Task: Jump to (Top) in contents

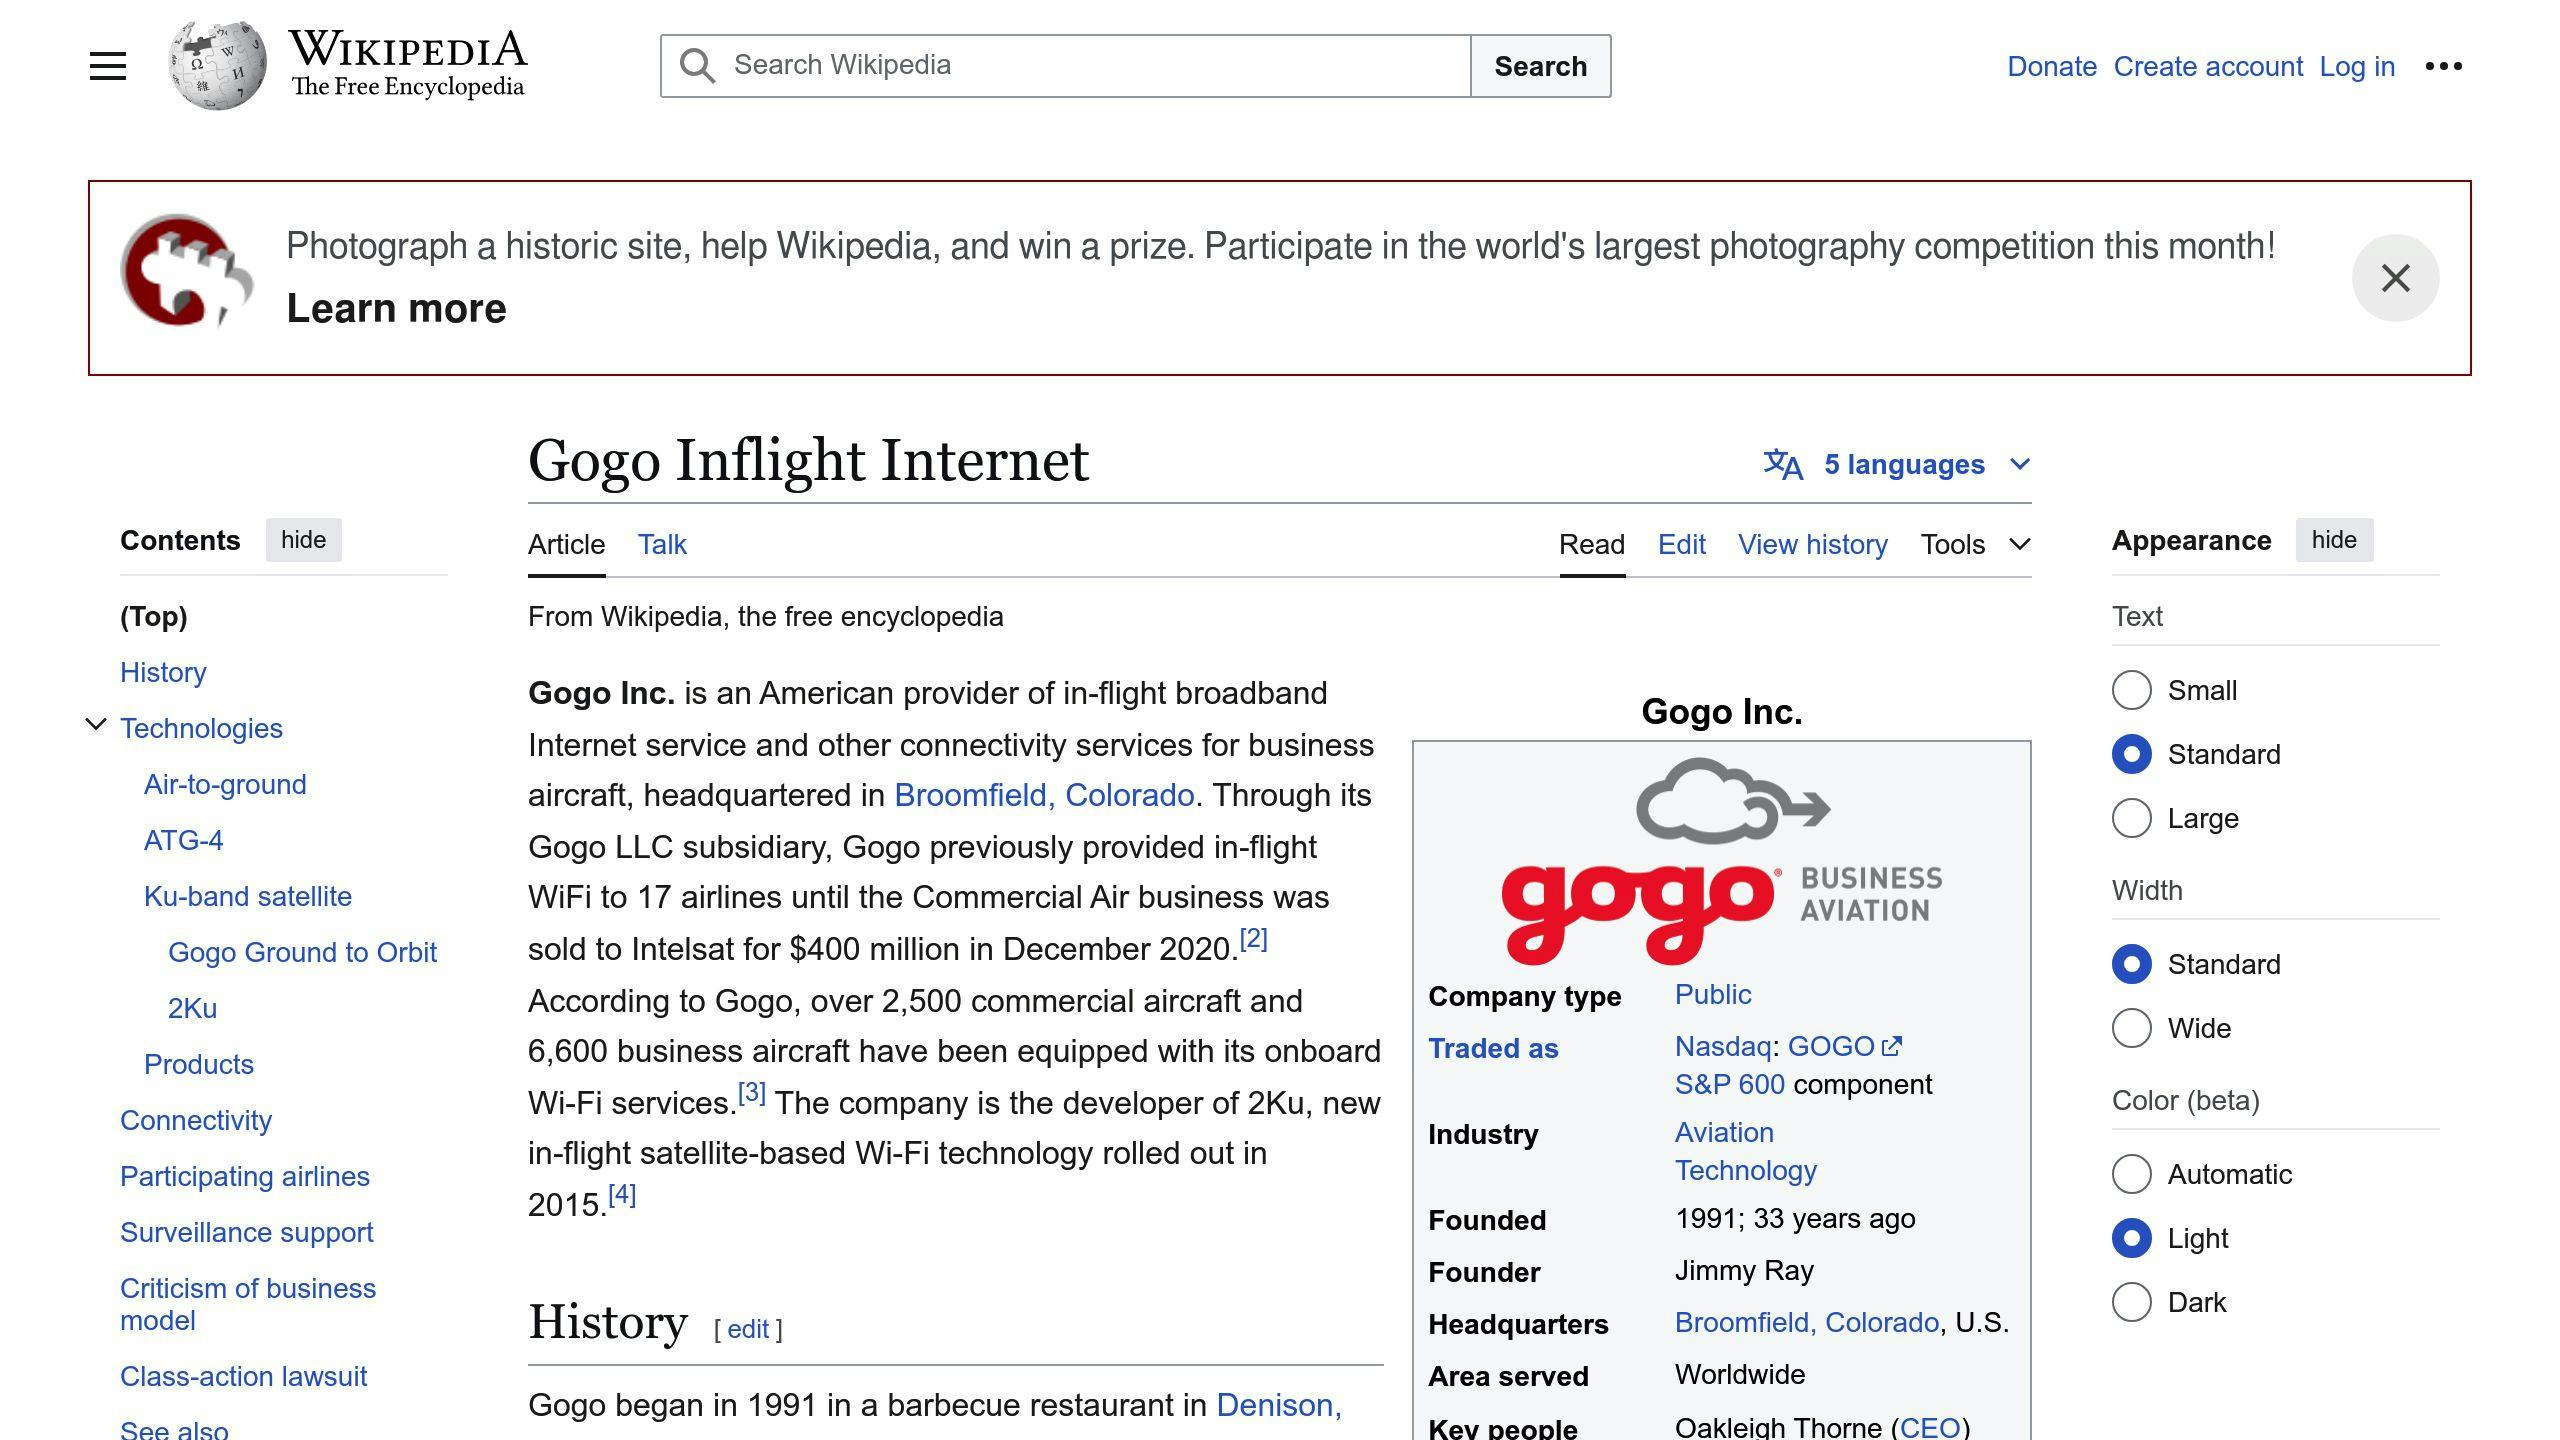Action: click(x=154, y=616)
